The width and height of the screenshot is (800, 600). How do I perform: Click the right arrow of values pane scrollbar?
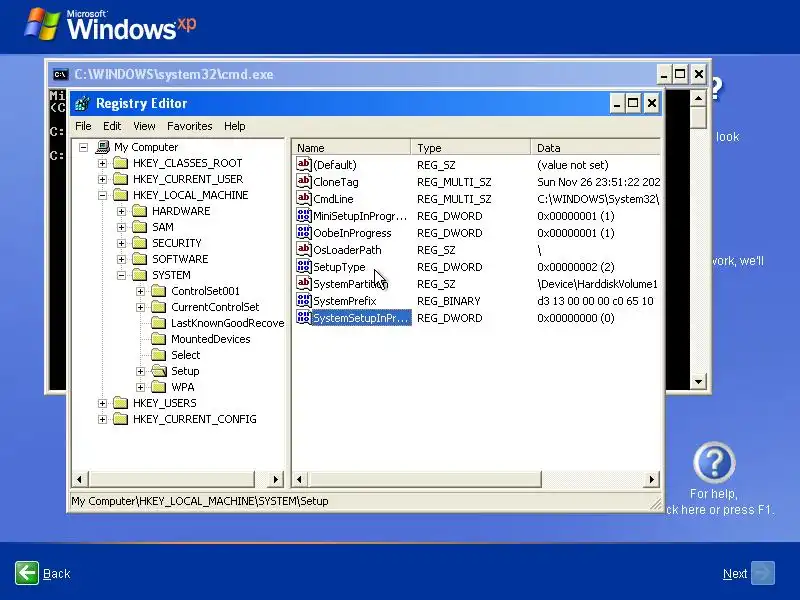[652, 479]
